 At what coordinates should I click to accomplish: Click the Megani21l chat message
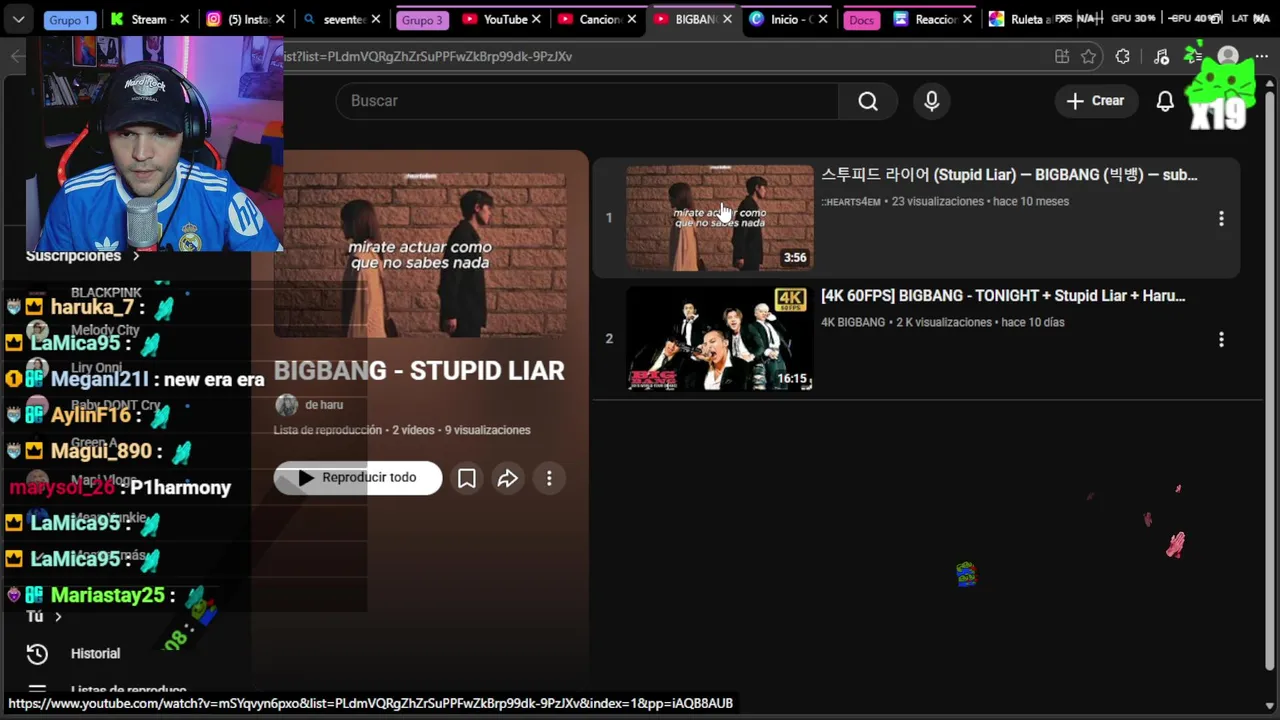135,380
